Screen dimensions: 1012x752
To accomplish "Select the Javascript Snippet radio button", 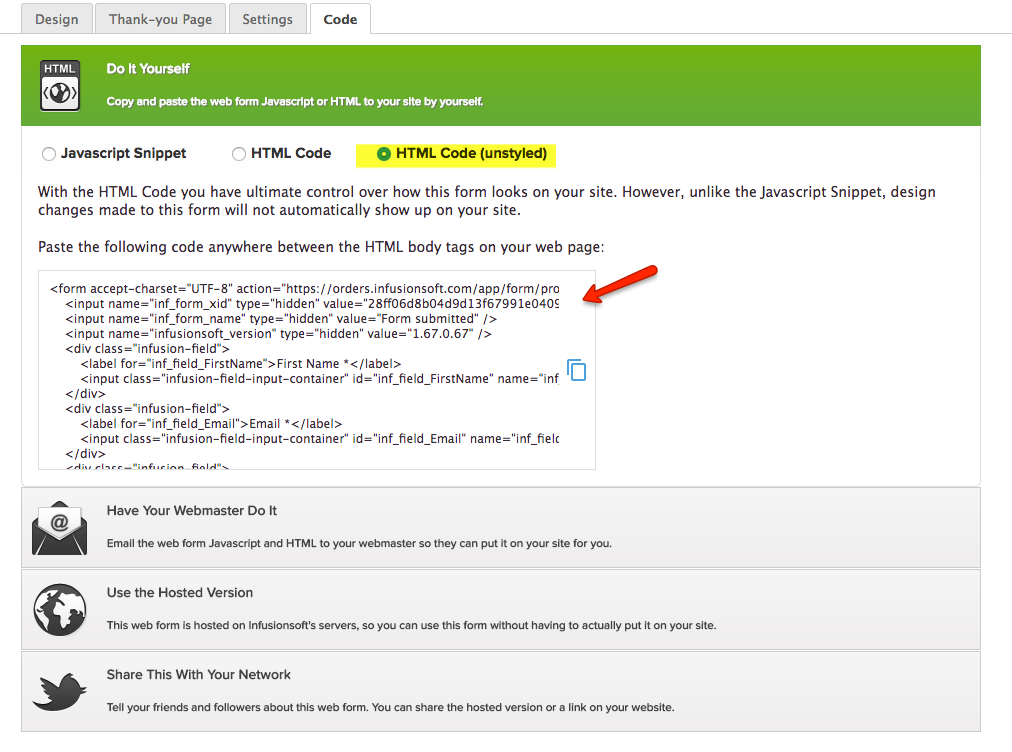I will click(x=49, y=154).
